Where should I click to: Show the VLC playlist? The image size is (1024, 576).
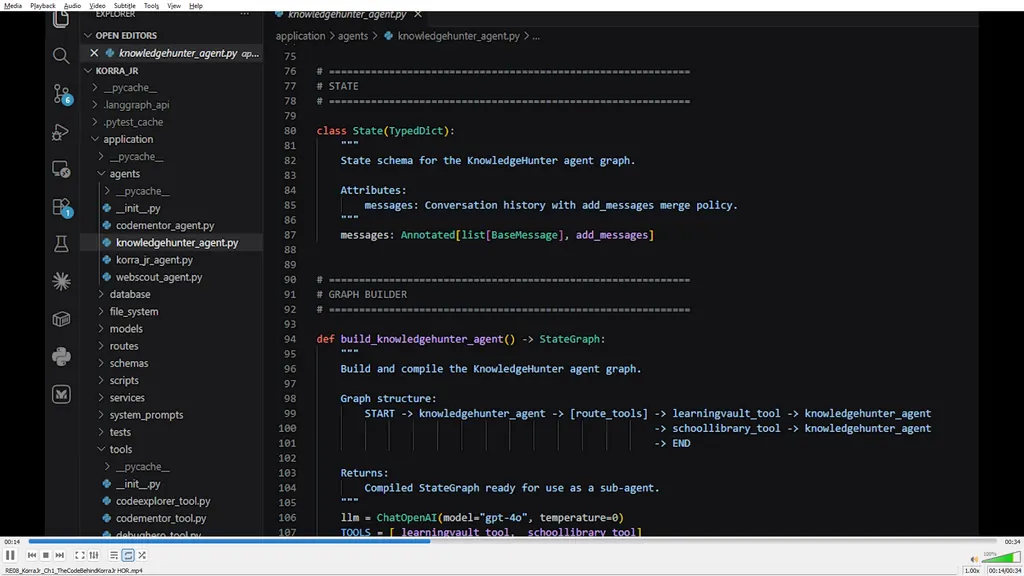[x=114, y=555]
